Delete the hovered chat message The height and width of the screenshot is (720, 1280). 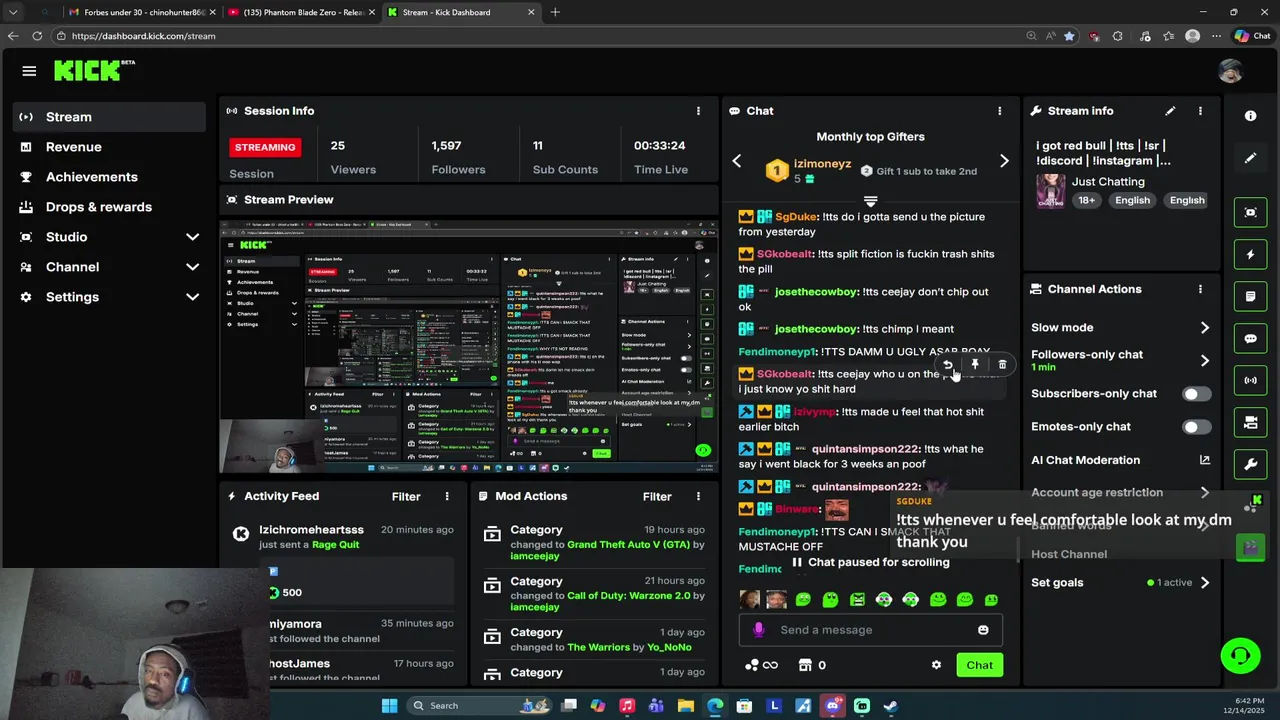1002,365
